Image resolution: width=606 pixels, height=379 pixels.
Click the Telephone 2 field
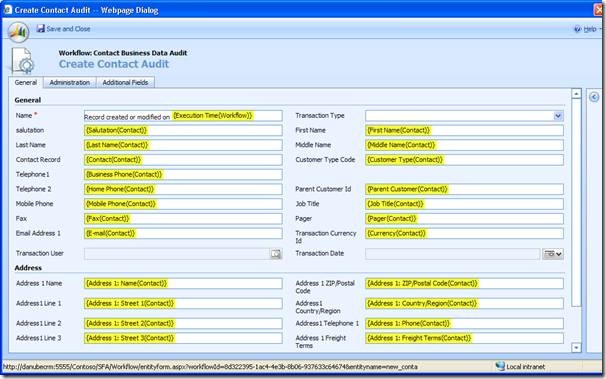pos(183,189)
